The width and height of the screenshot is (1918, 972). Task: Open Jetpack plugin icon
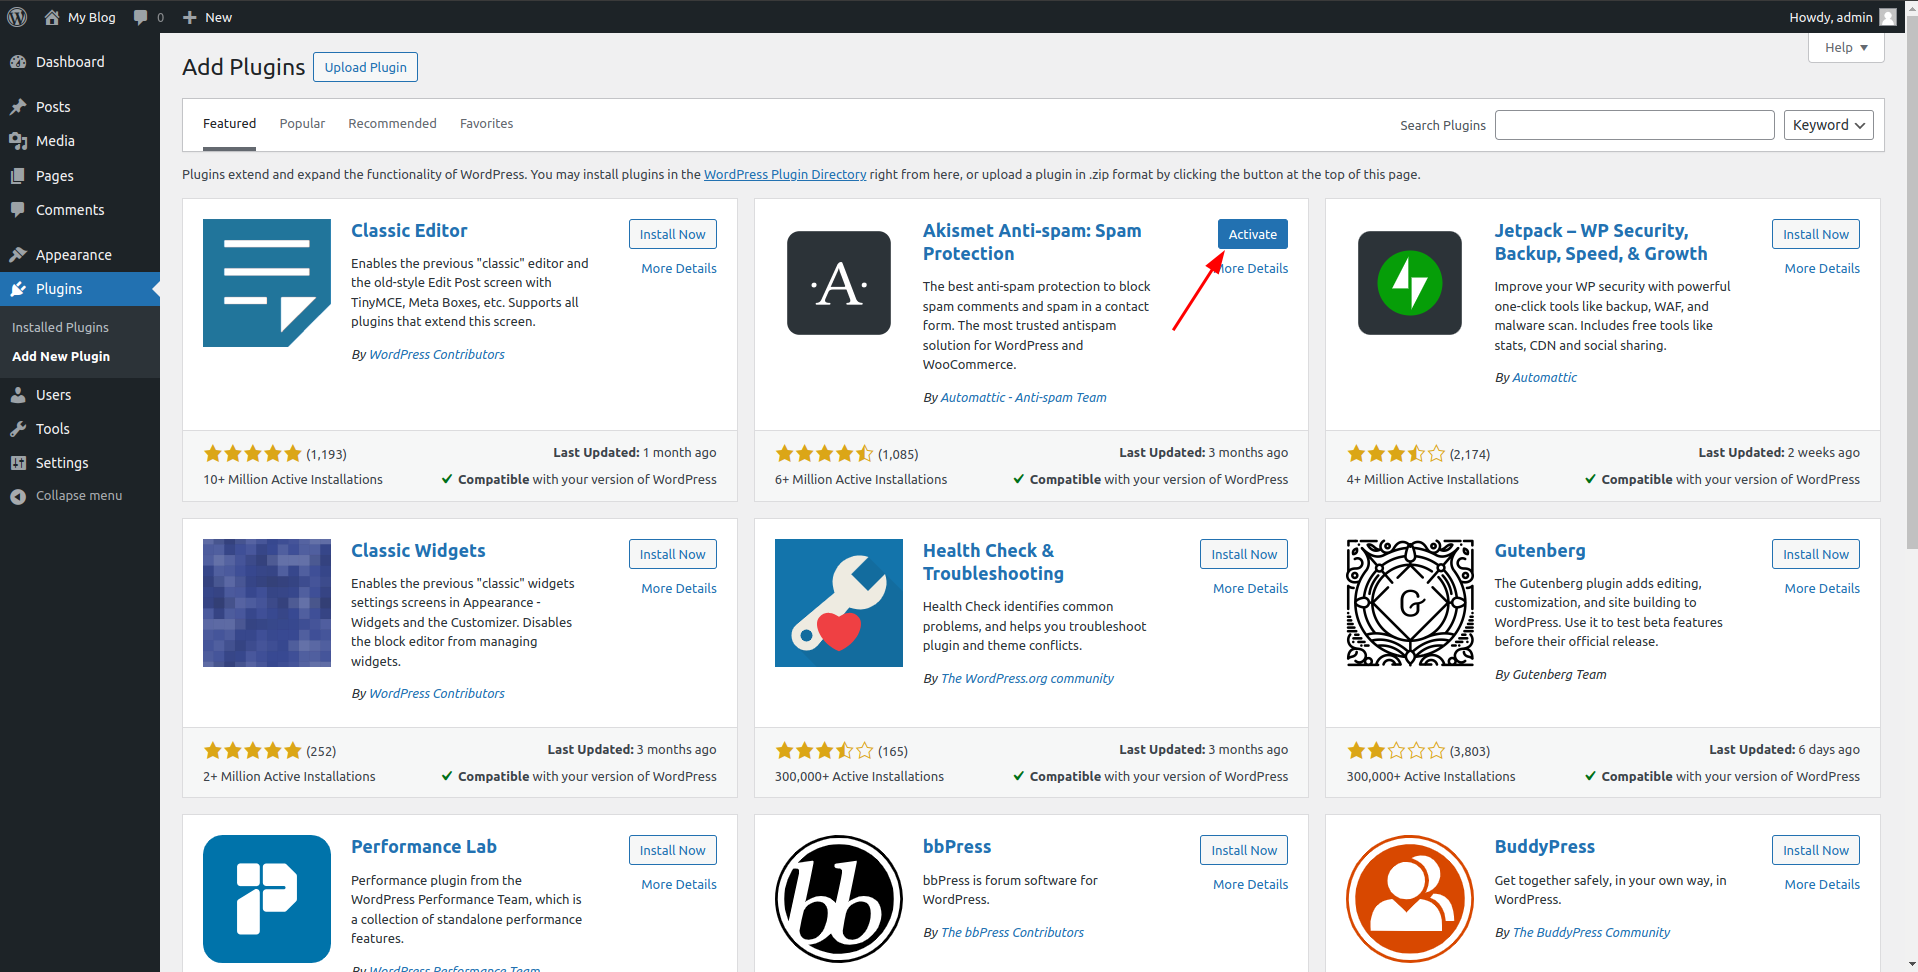point(1410,283)
